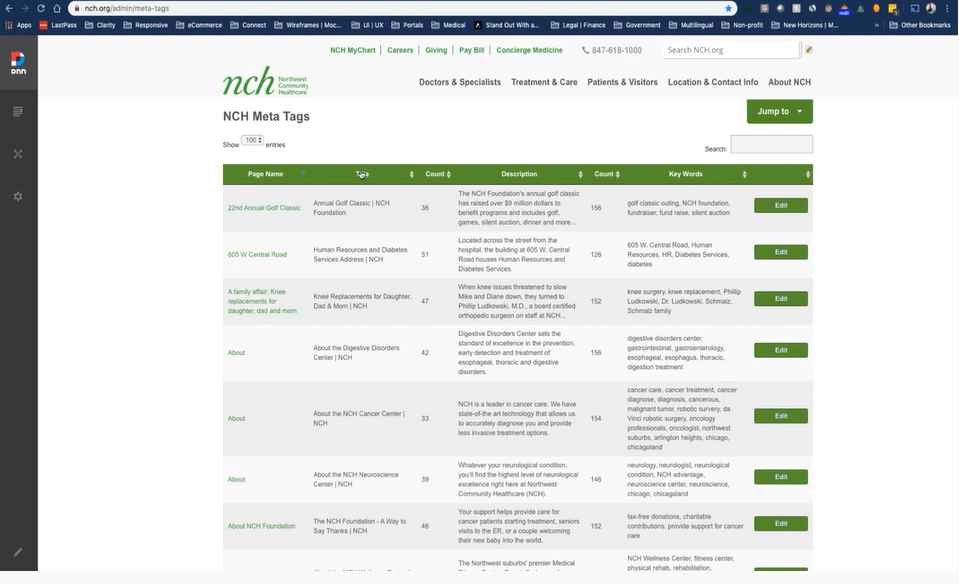Viewport: 959px width, 584px height.
Task: Click the NCH Northwest Community Healthcare logo
Action: tap(266, 81)
